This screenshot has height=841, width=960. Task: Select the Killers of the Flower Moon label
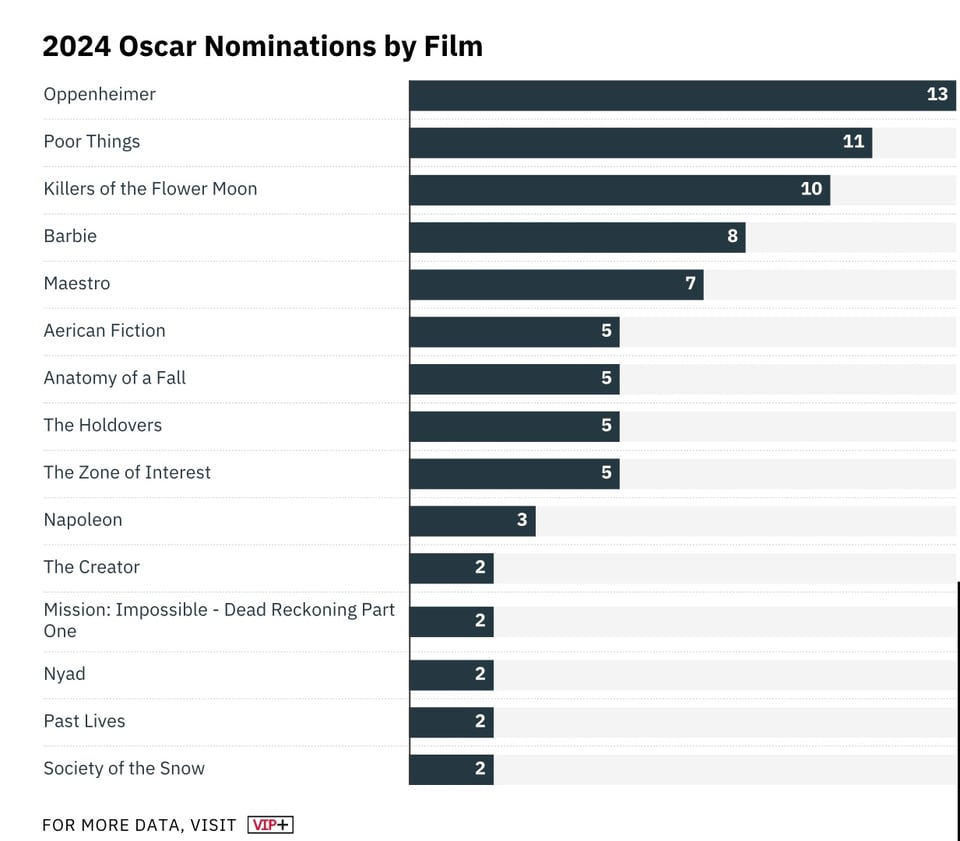click(150, 189)
